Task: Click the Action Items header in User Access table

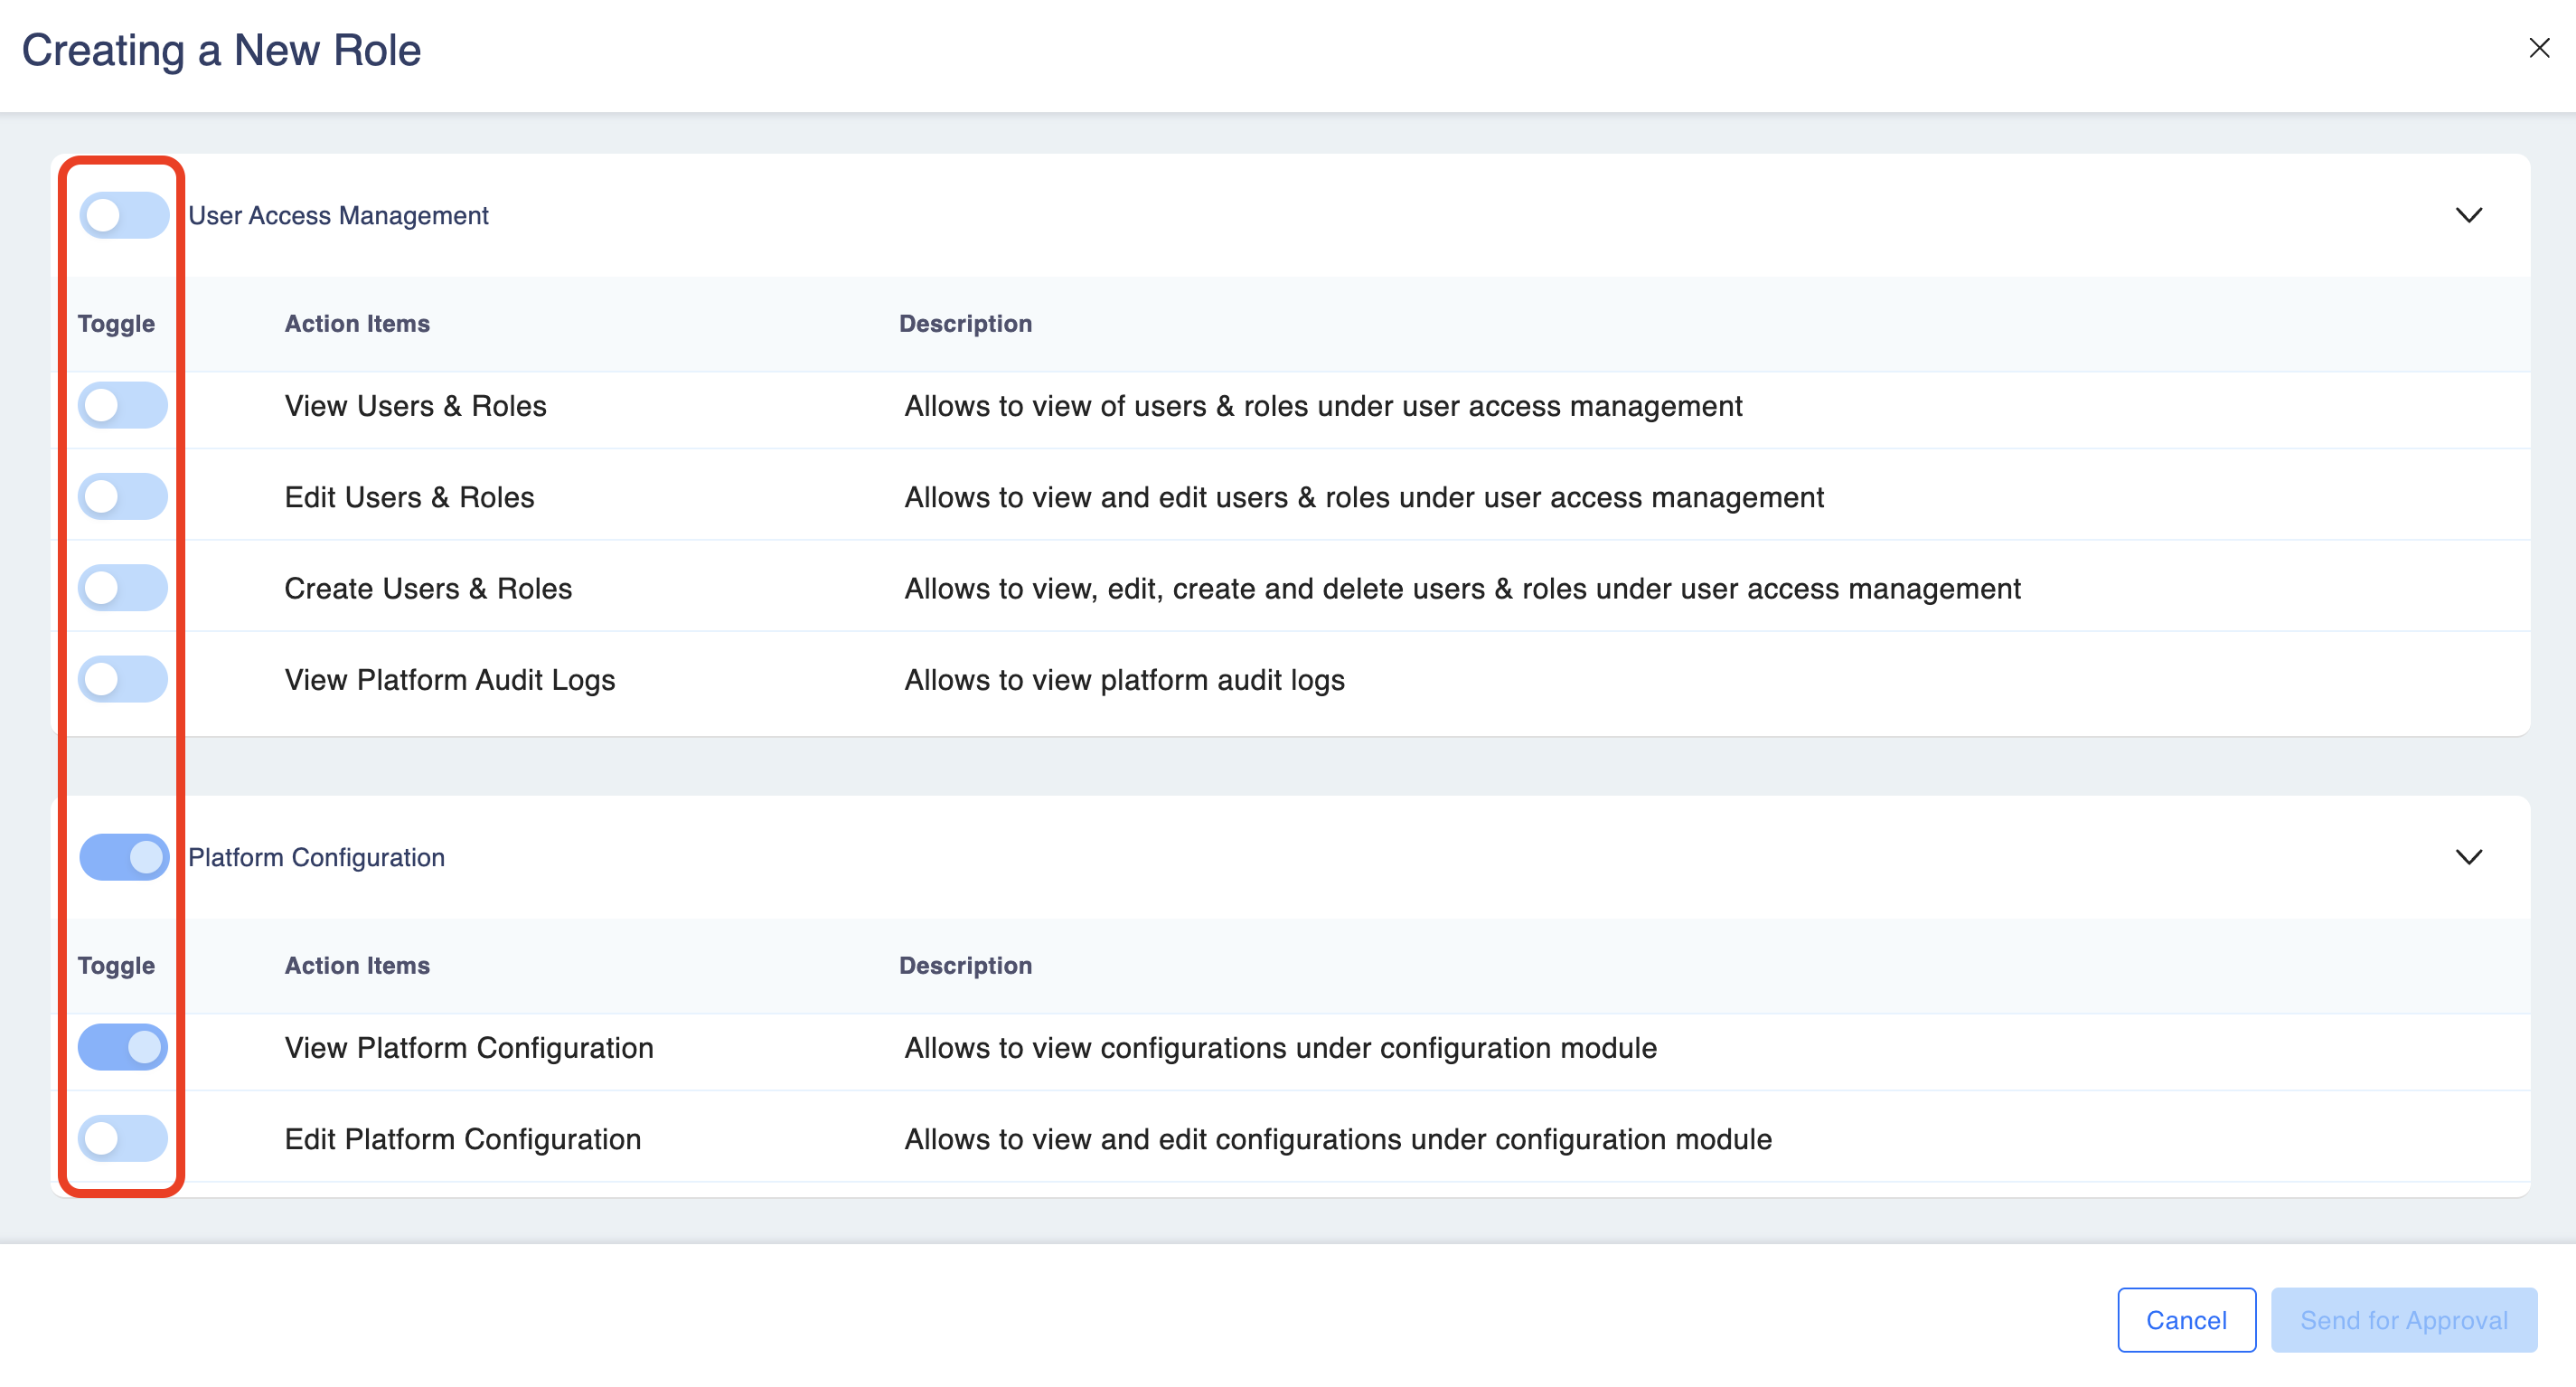Action: (357, 323)
